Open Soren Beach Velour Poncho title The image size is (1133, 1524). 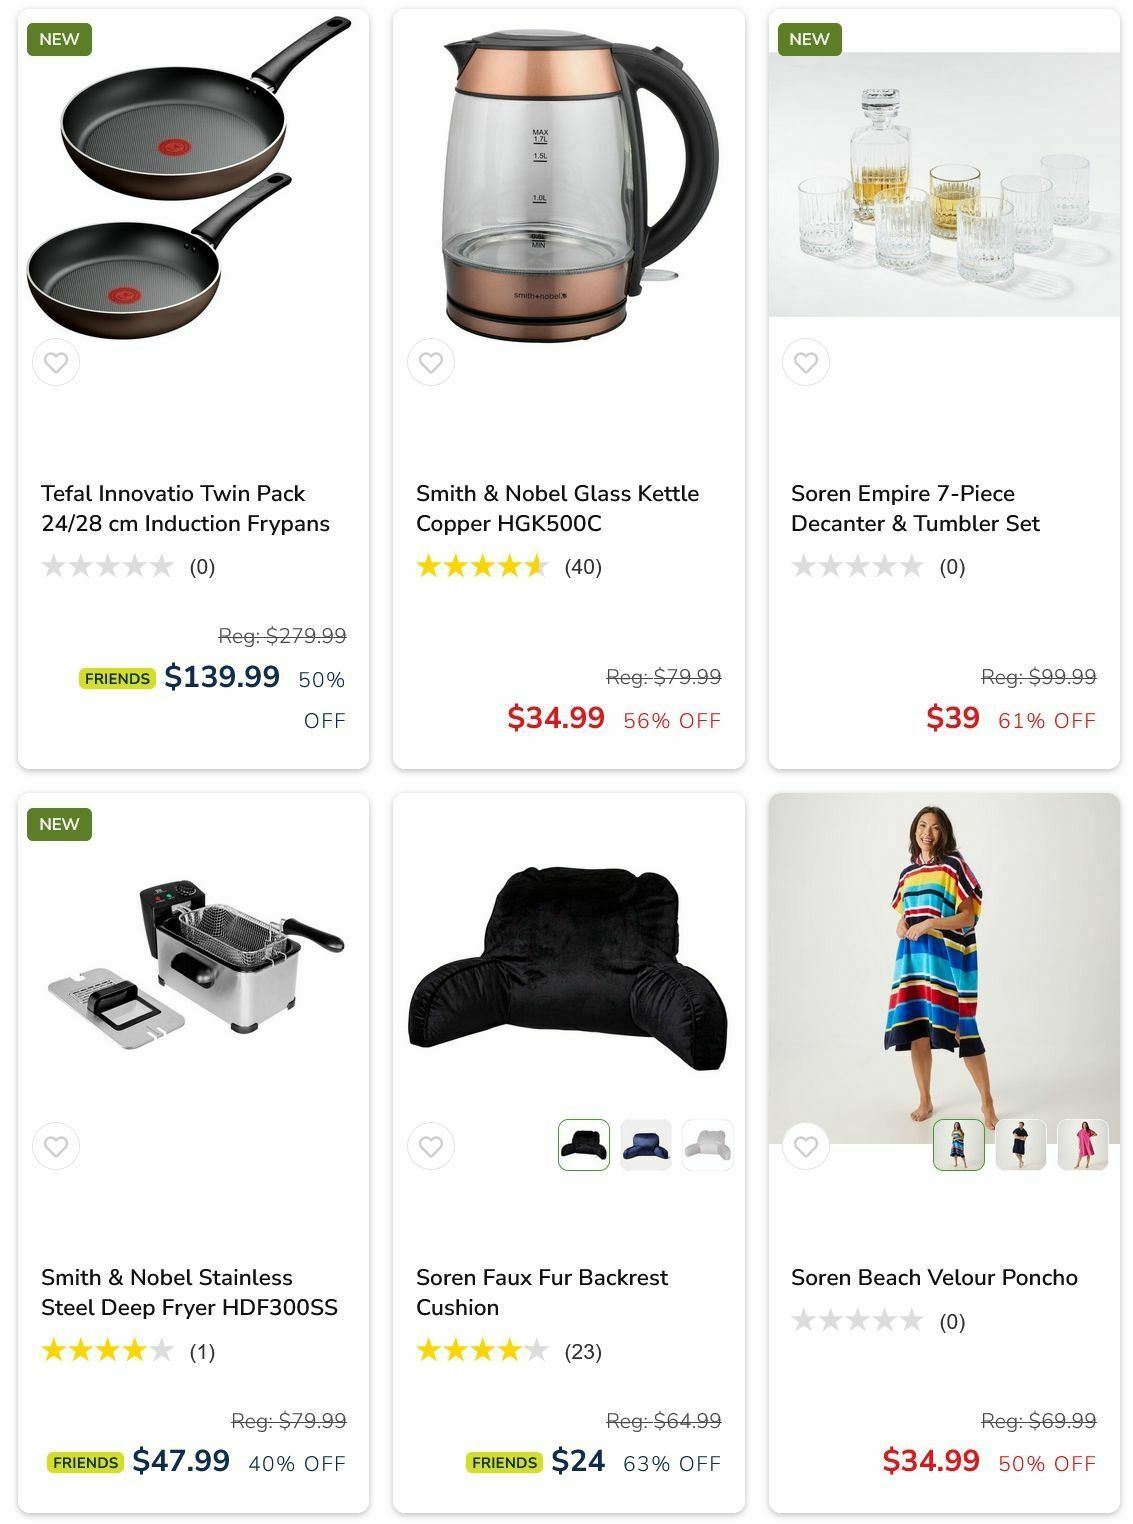934,1277
